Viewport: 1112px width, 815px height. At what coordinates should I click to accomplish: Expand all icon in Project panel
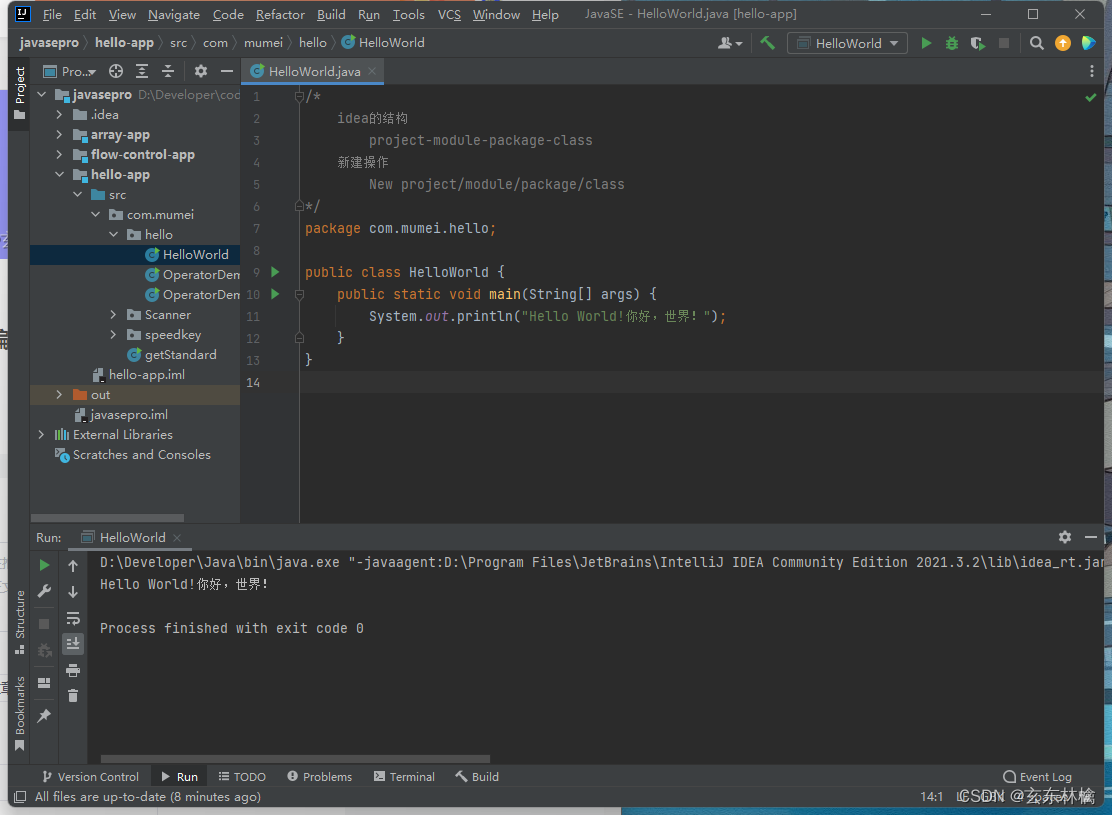pos(142,71)
